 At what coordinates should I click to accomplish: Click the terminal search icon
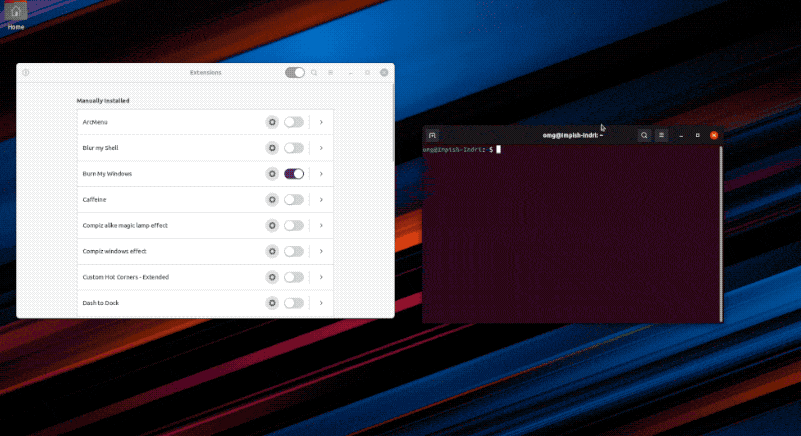pyautogui.click(x=644, y=135)
